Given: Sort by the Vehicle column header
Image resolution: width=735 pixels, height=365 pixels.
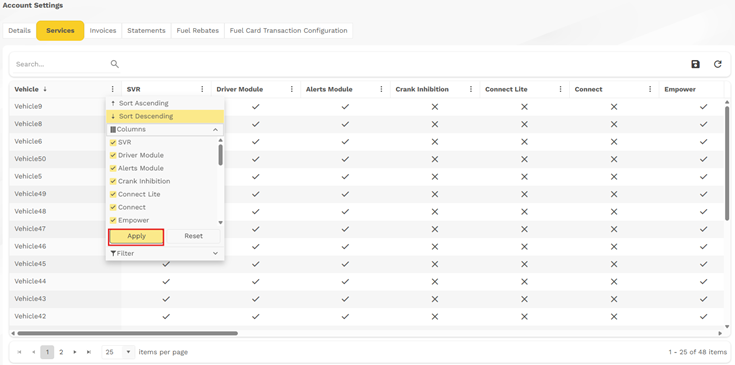Looking at the screenshot, I should pyautogui.click(x=26, y=89).
